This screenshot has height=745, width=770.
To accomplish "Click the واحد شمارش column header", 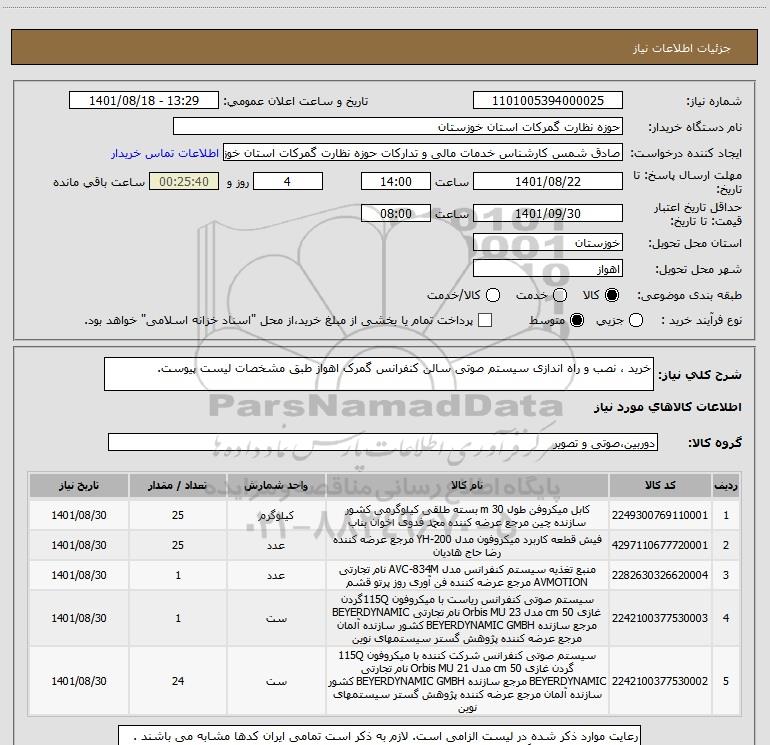I will click(x=276, y=485).
